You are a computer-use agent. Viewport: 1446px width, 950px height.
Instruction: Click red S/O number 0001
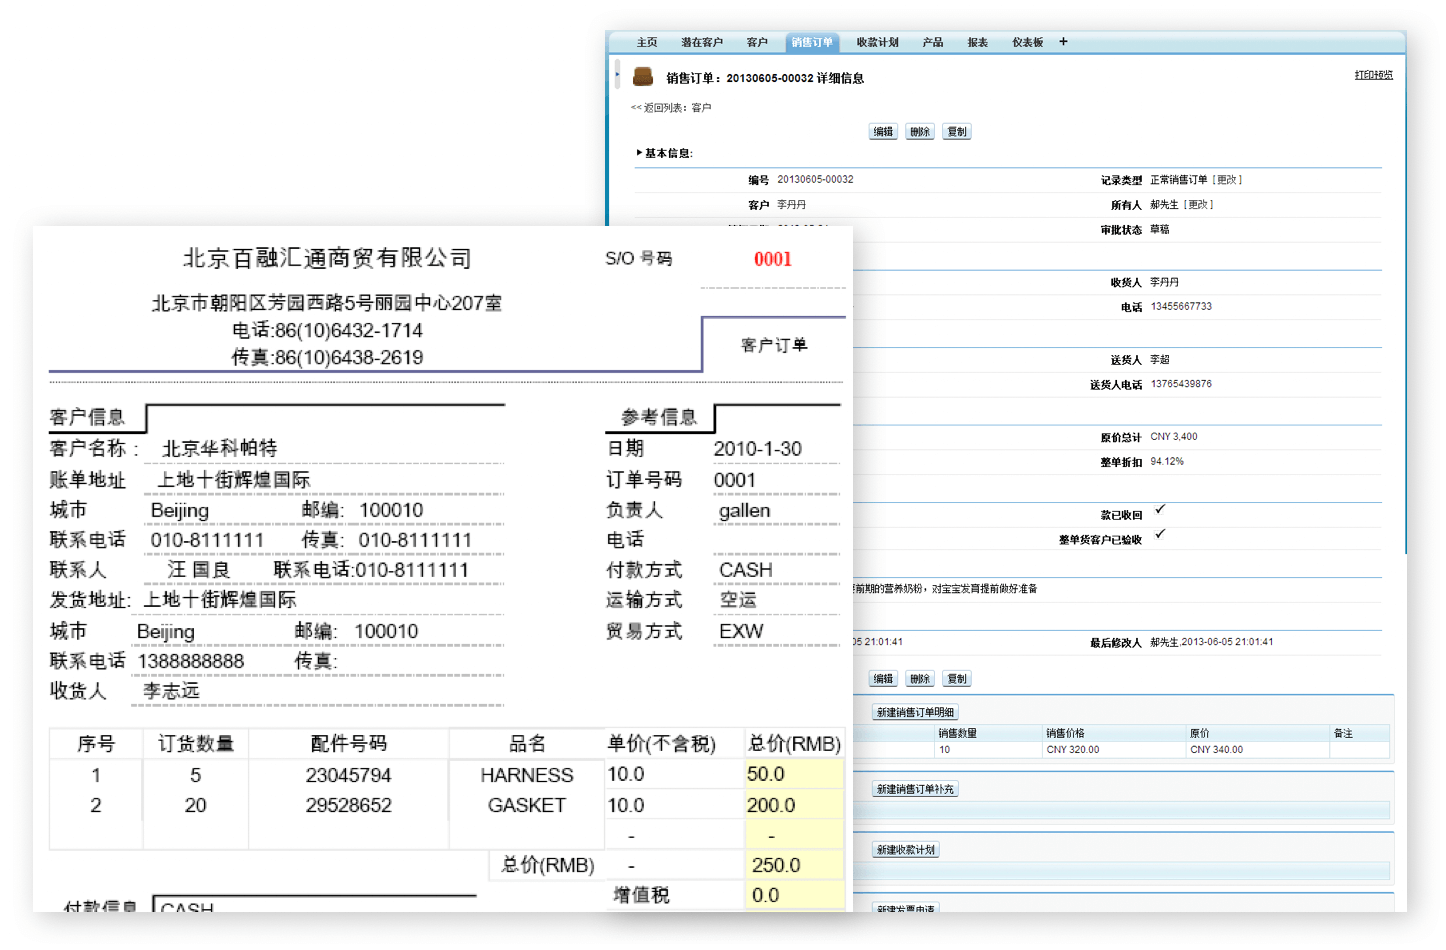(x=773, y=259)
